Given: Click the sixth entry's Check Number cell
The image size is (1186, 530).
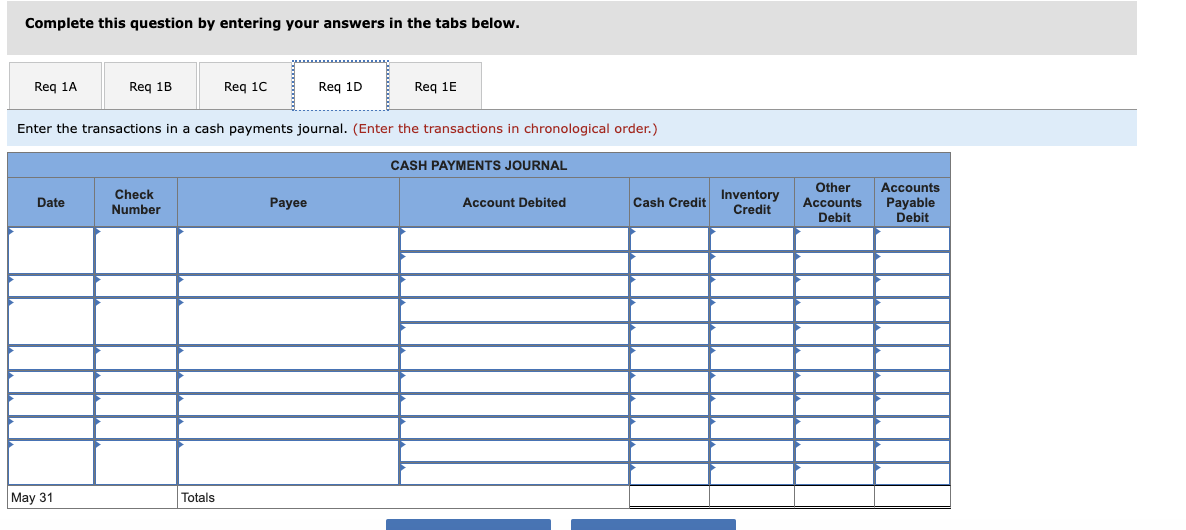Looking at the screenshot, I should click(136, 405).
